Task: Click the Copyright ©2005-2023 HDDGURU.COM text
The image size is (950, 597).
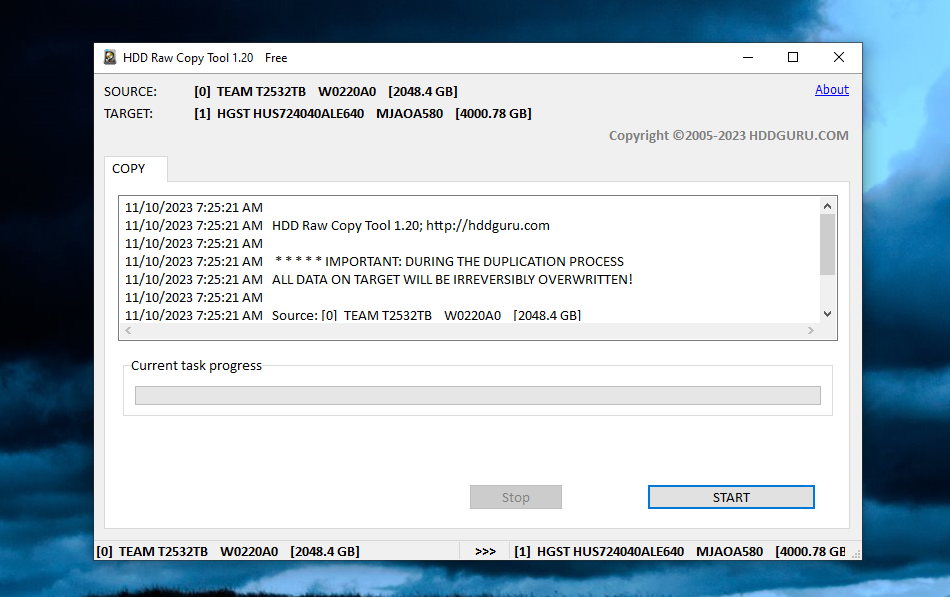Action: tap(728, 136)
